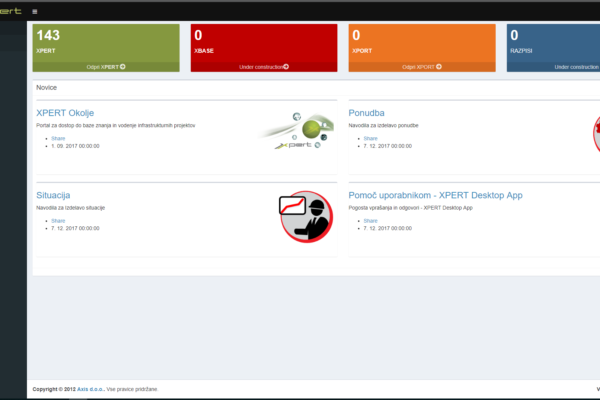600x400 pixels.
Task: Click the xpert logo in header
Action: pos(11,11)
